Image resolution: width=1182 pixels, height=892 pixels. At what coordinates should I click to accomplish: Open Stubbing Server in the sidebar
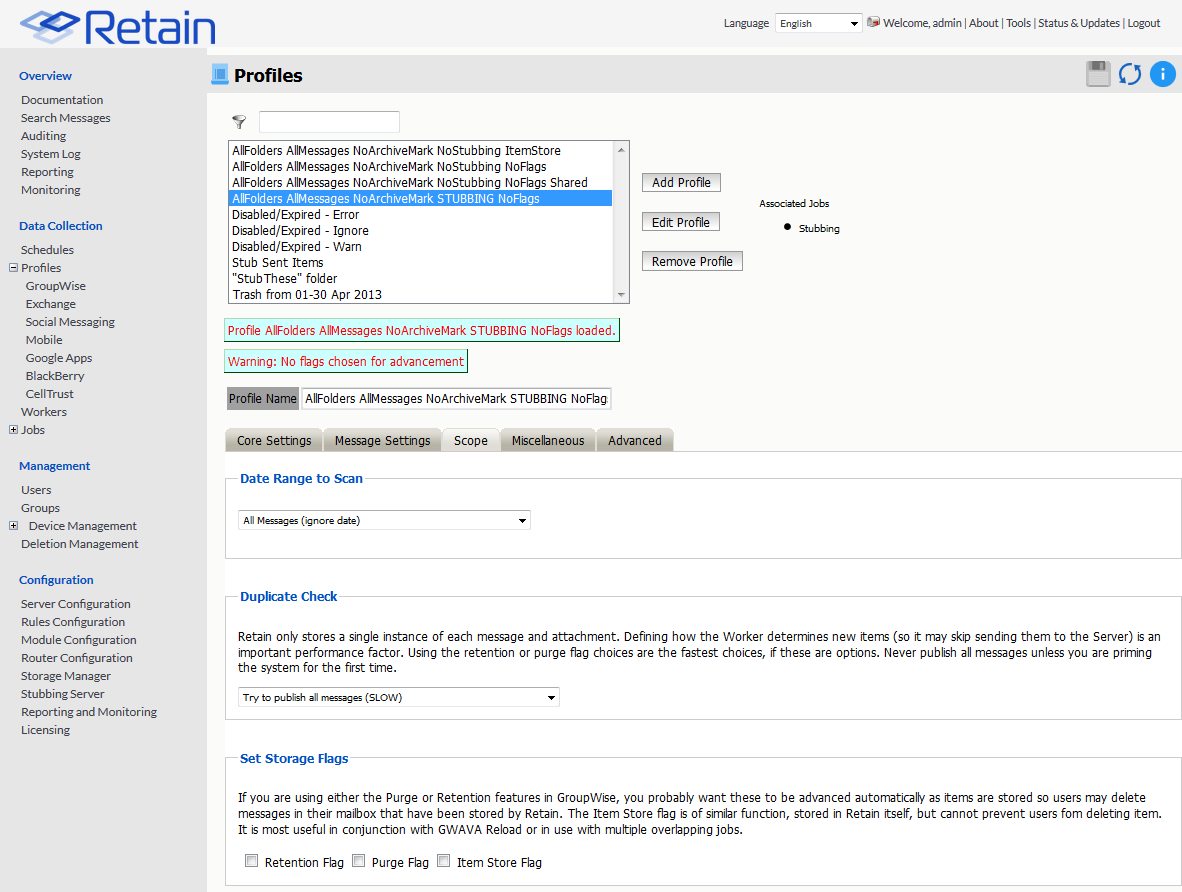[x=63, y=694]
